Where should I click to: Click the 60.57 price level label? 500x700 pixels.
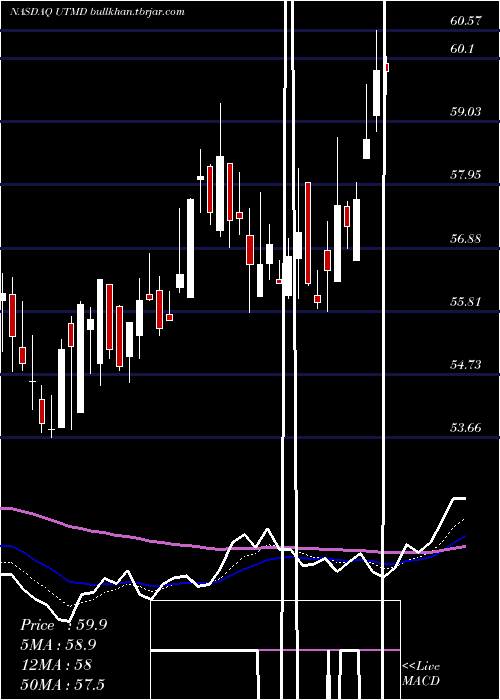pyautogui.click(x=466, y=20)
